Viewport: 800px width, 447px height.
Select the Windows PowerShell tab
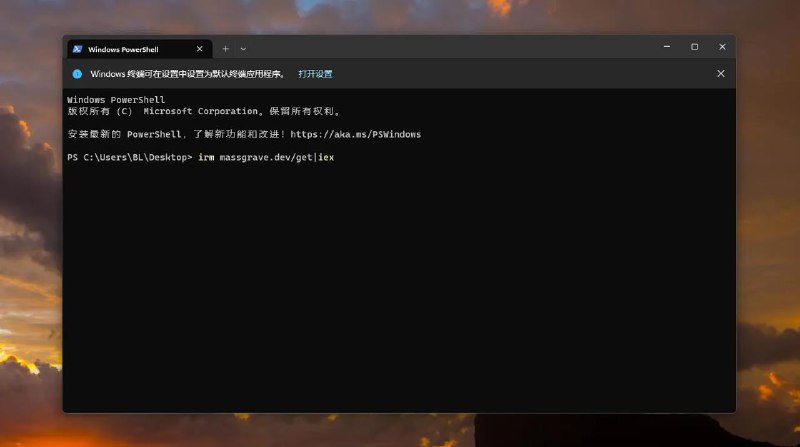[139, 49]
